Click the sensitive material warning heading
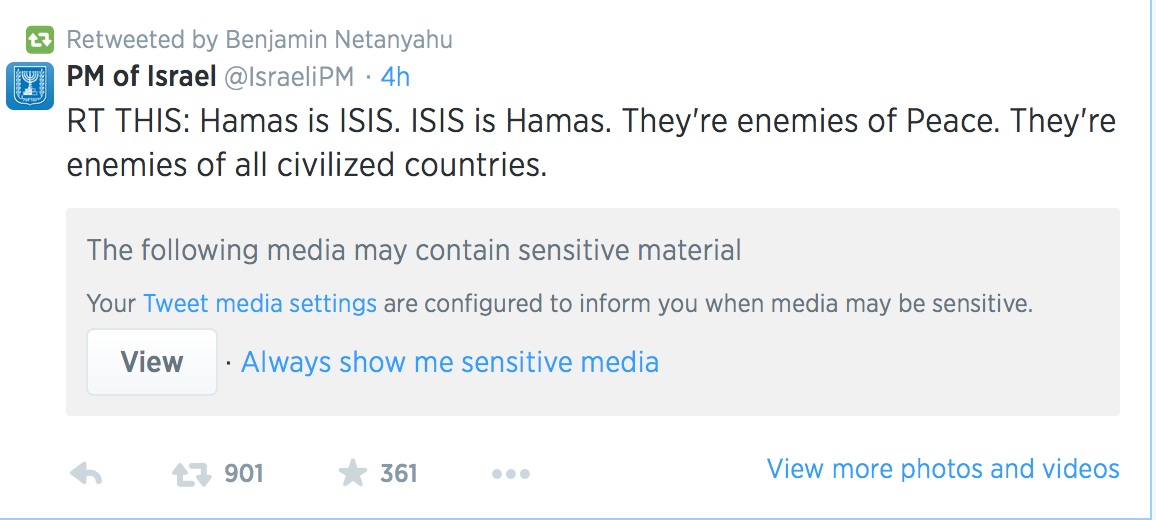Image resolution: width=1156 pixels, height=520 pixels. pos(414,249)
